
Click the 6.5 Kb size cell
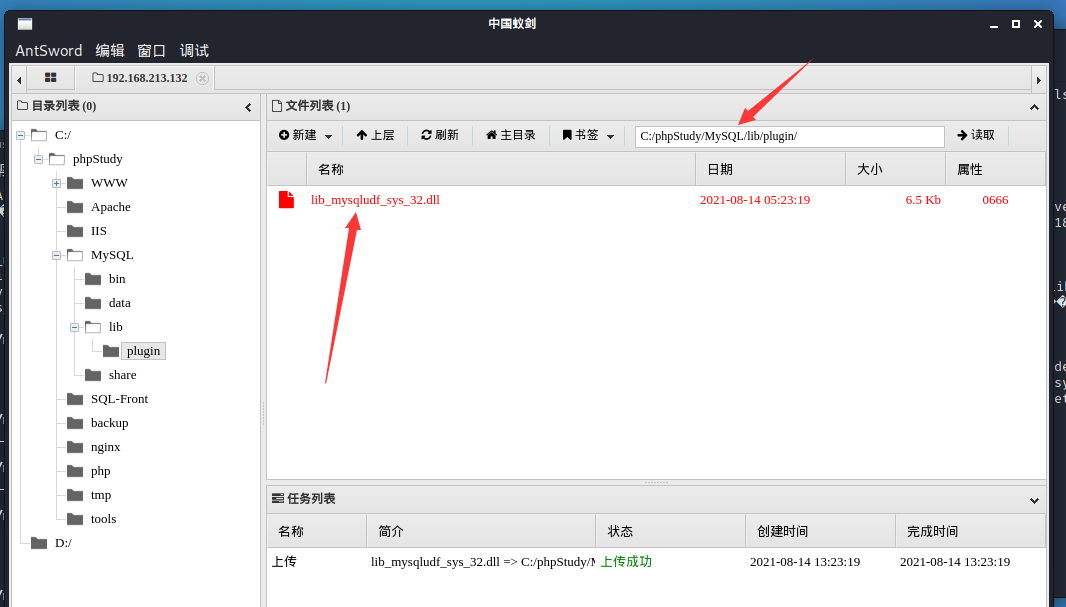pos(923,200)
